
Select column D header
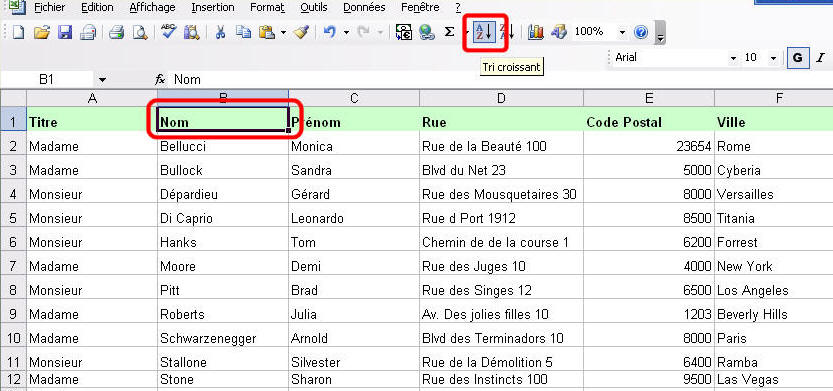tap(501, 98)
